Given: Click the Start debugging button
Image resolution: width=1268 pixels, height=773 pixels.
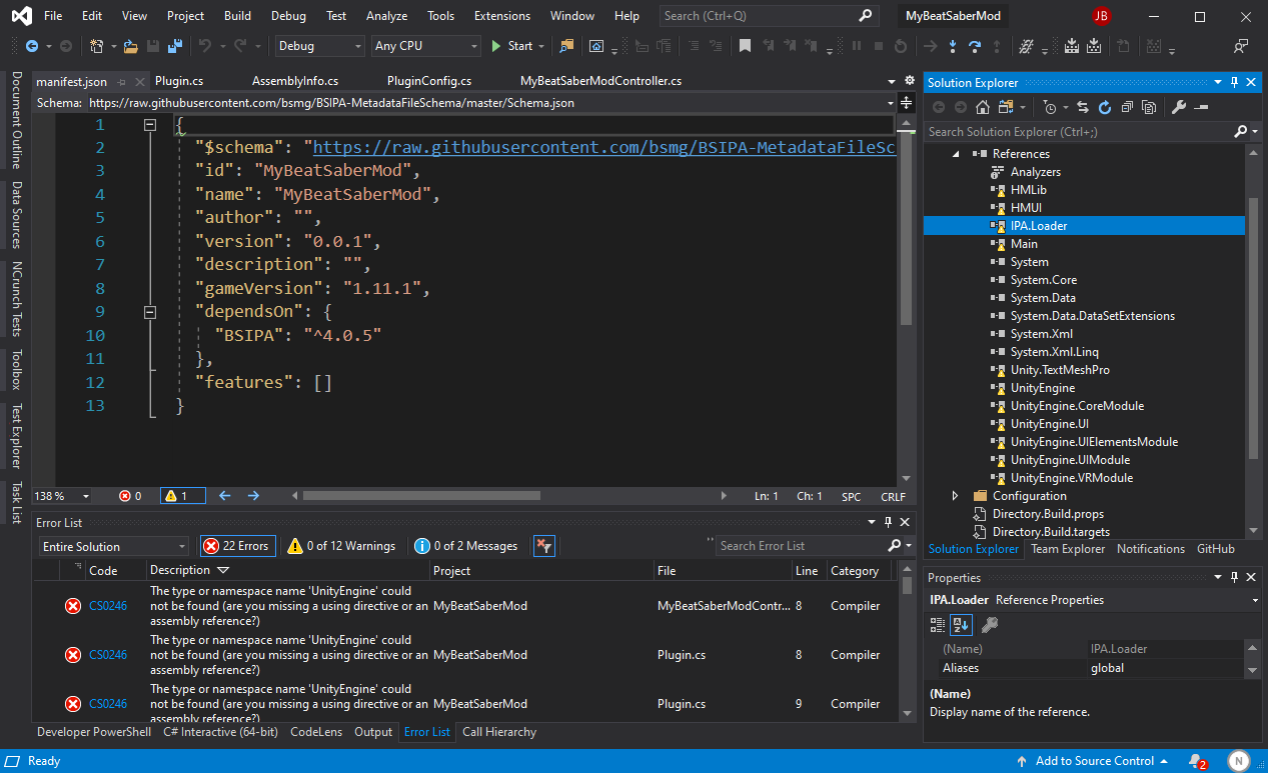Looking at the screenshot, I should click(x=511, y=46).
